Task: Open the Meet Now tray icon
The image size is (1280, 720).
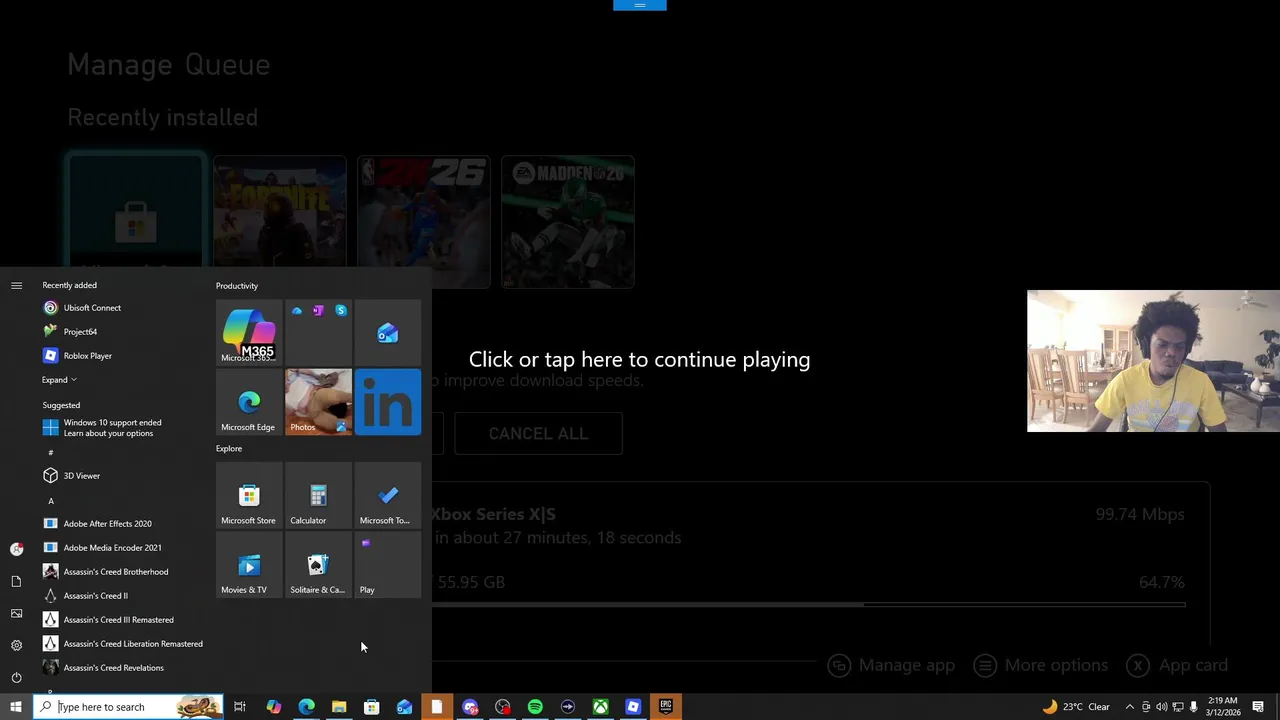Action: point(1146,707)
